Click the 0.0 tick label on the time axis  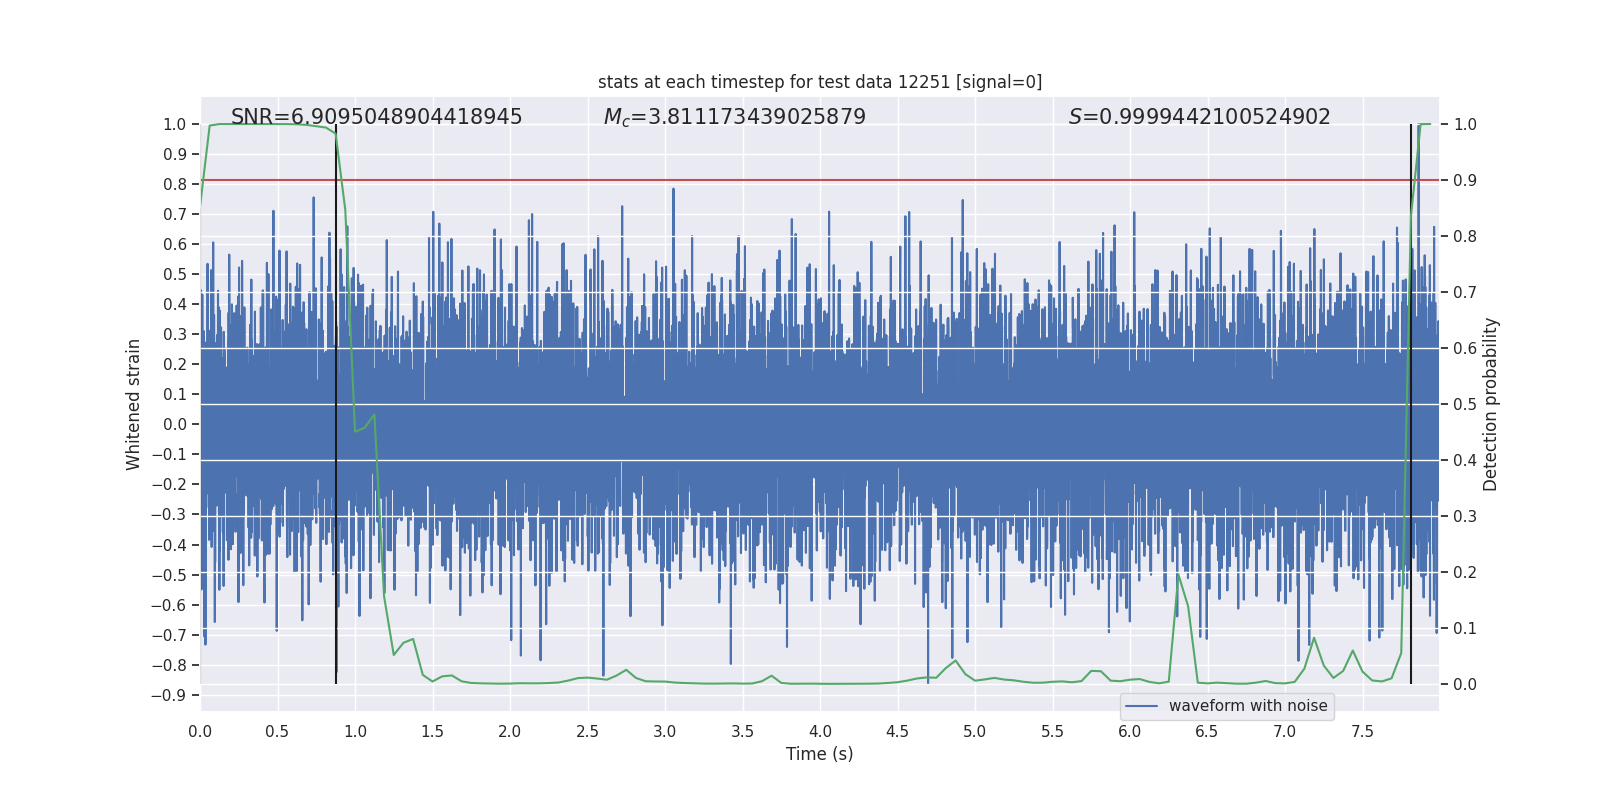coord(200,731)
